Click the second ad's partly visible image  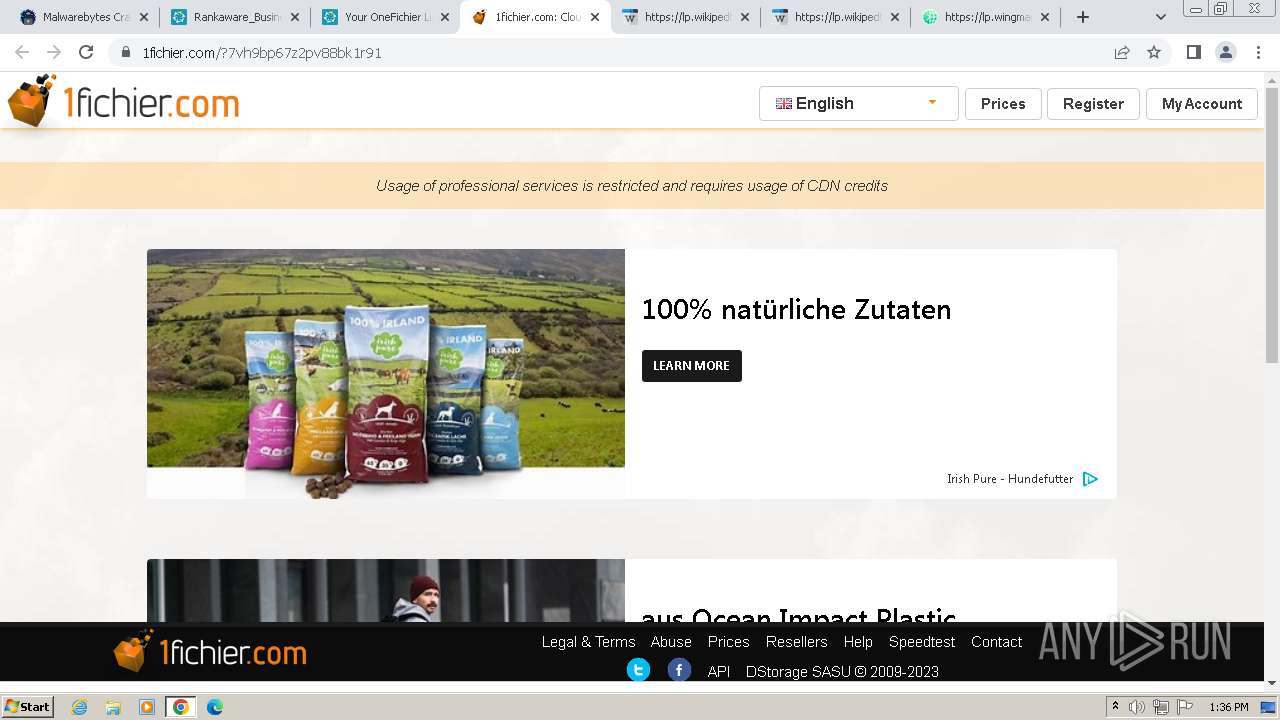coord(386,590)
